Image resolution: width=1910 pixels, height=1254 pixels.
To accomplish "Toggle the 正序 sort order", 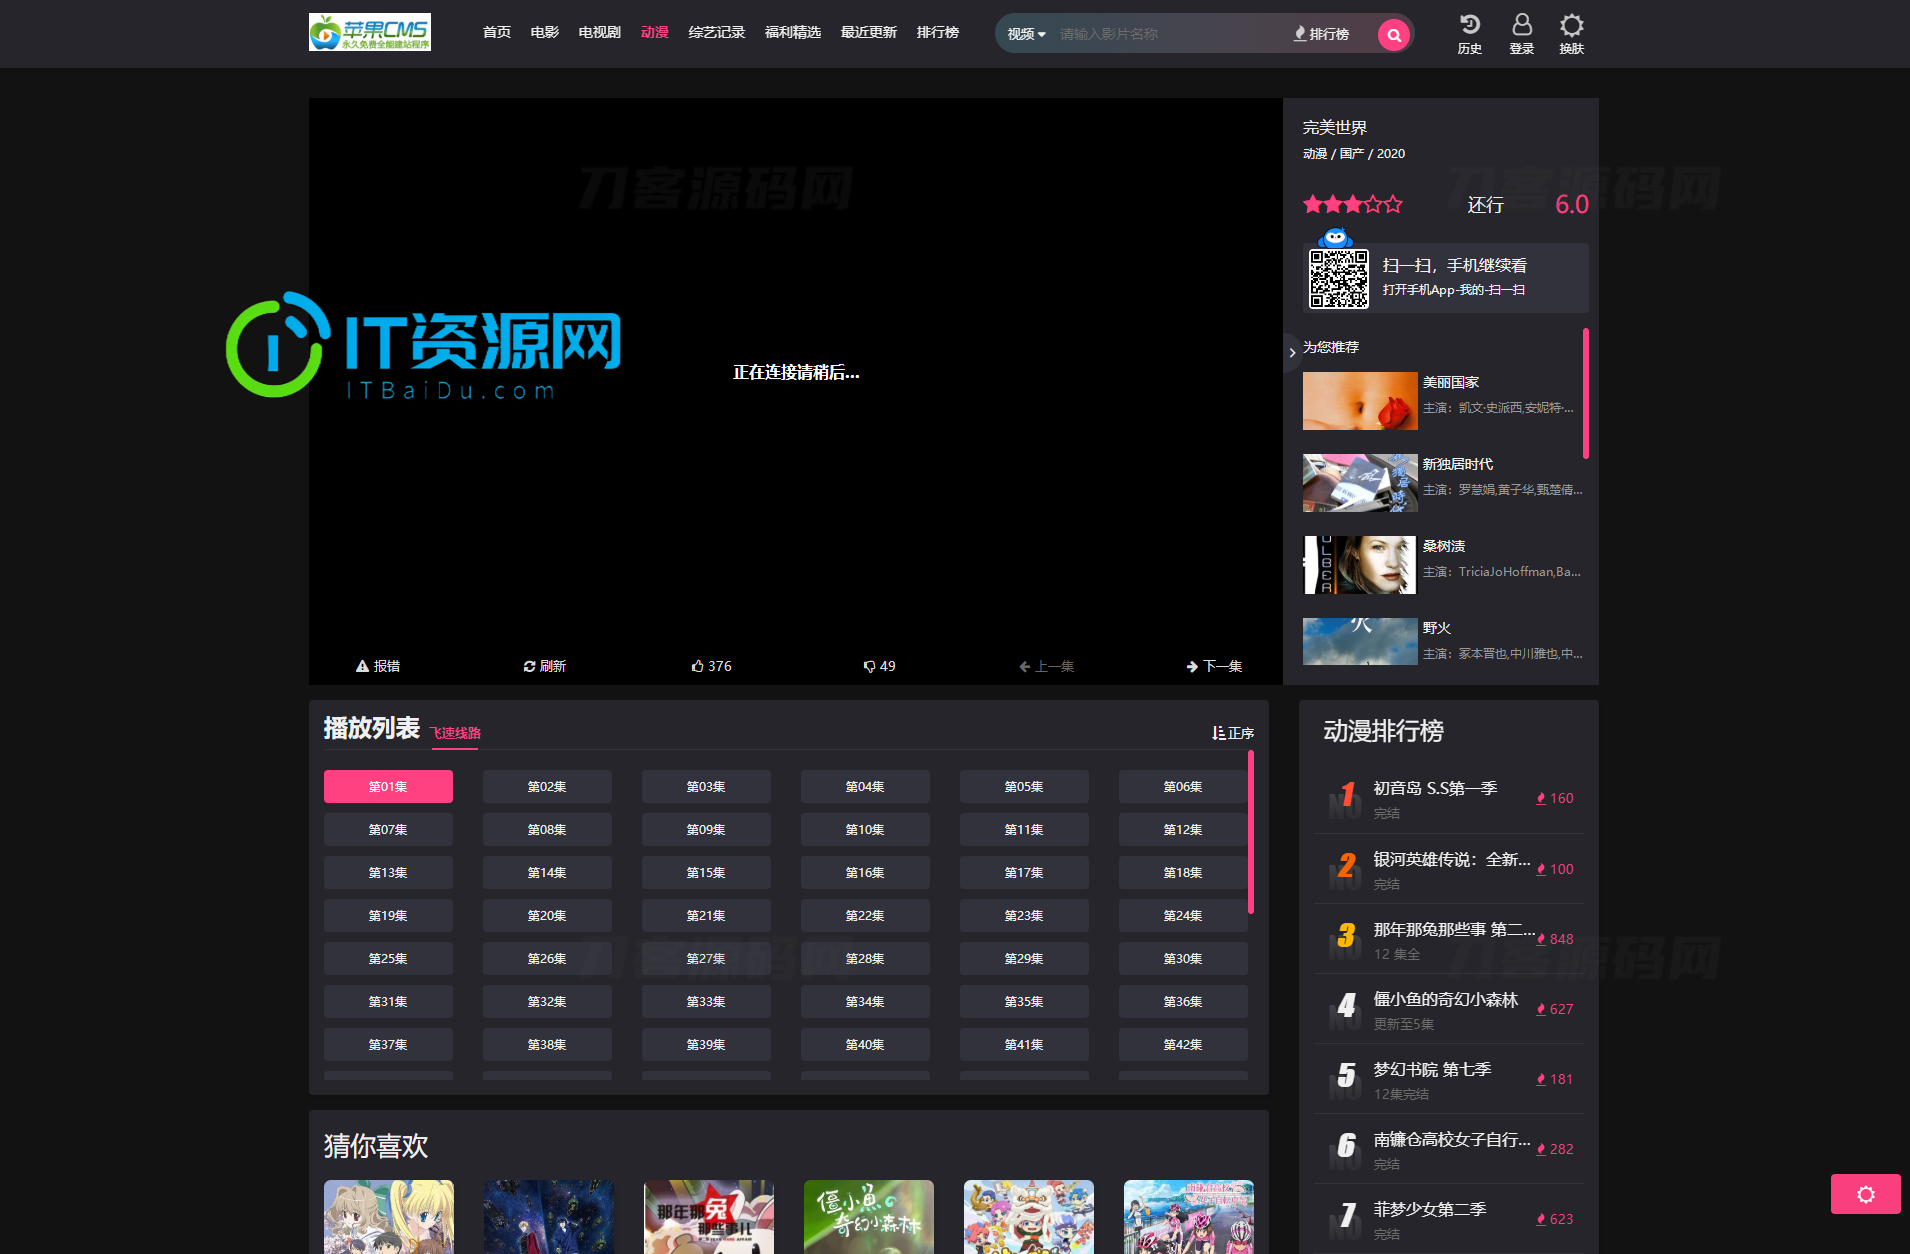I will 1233,733.
